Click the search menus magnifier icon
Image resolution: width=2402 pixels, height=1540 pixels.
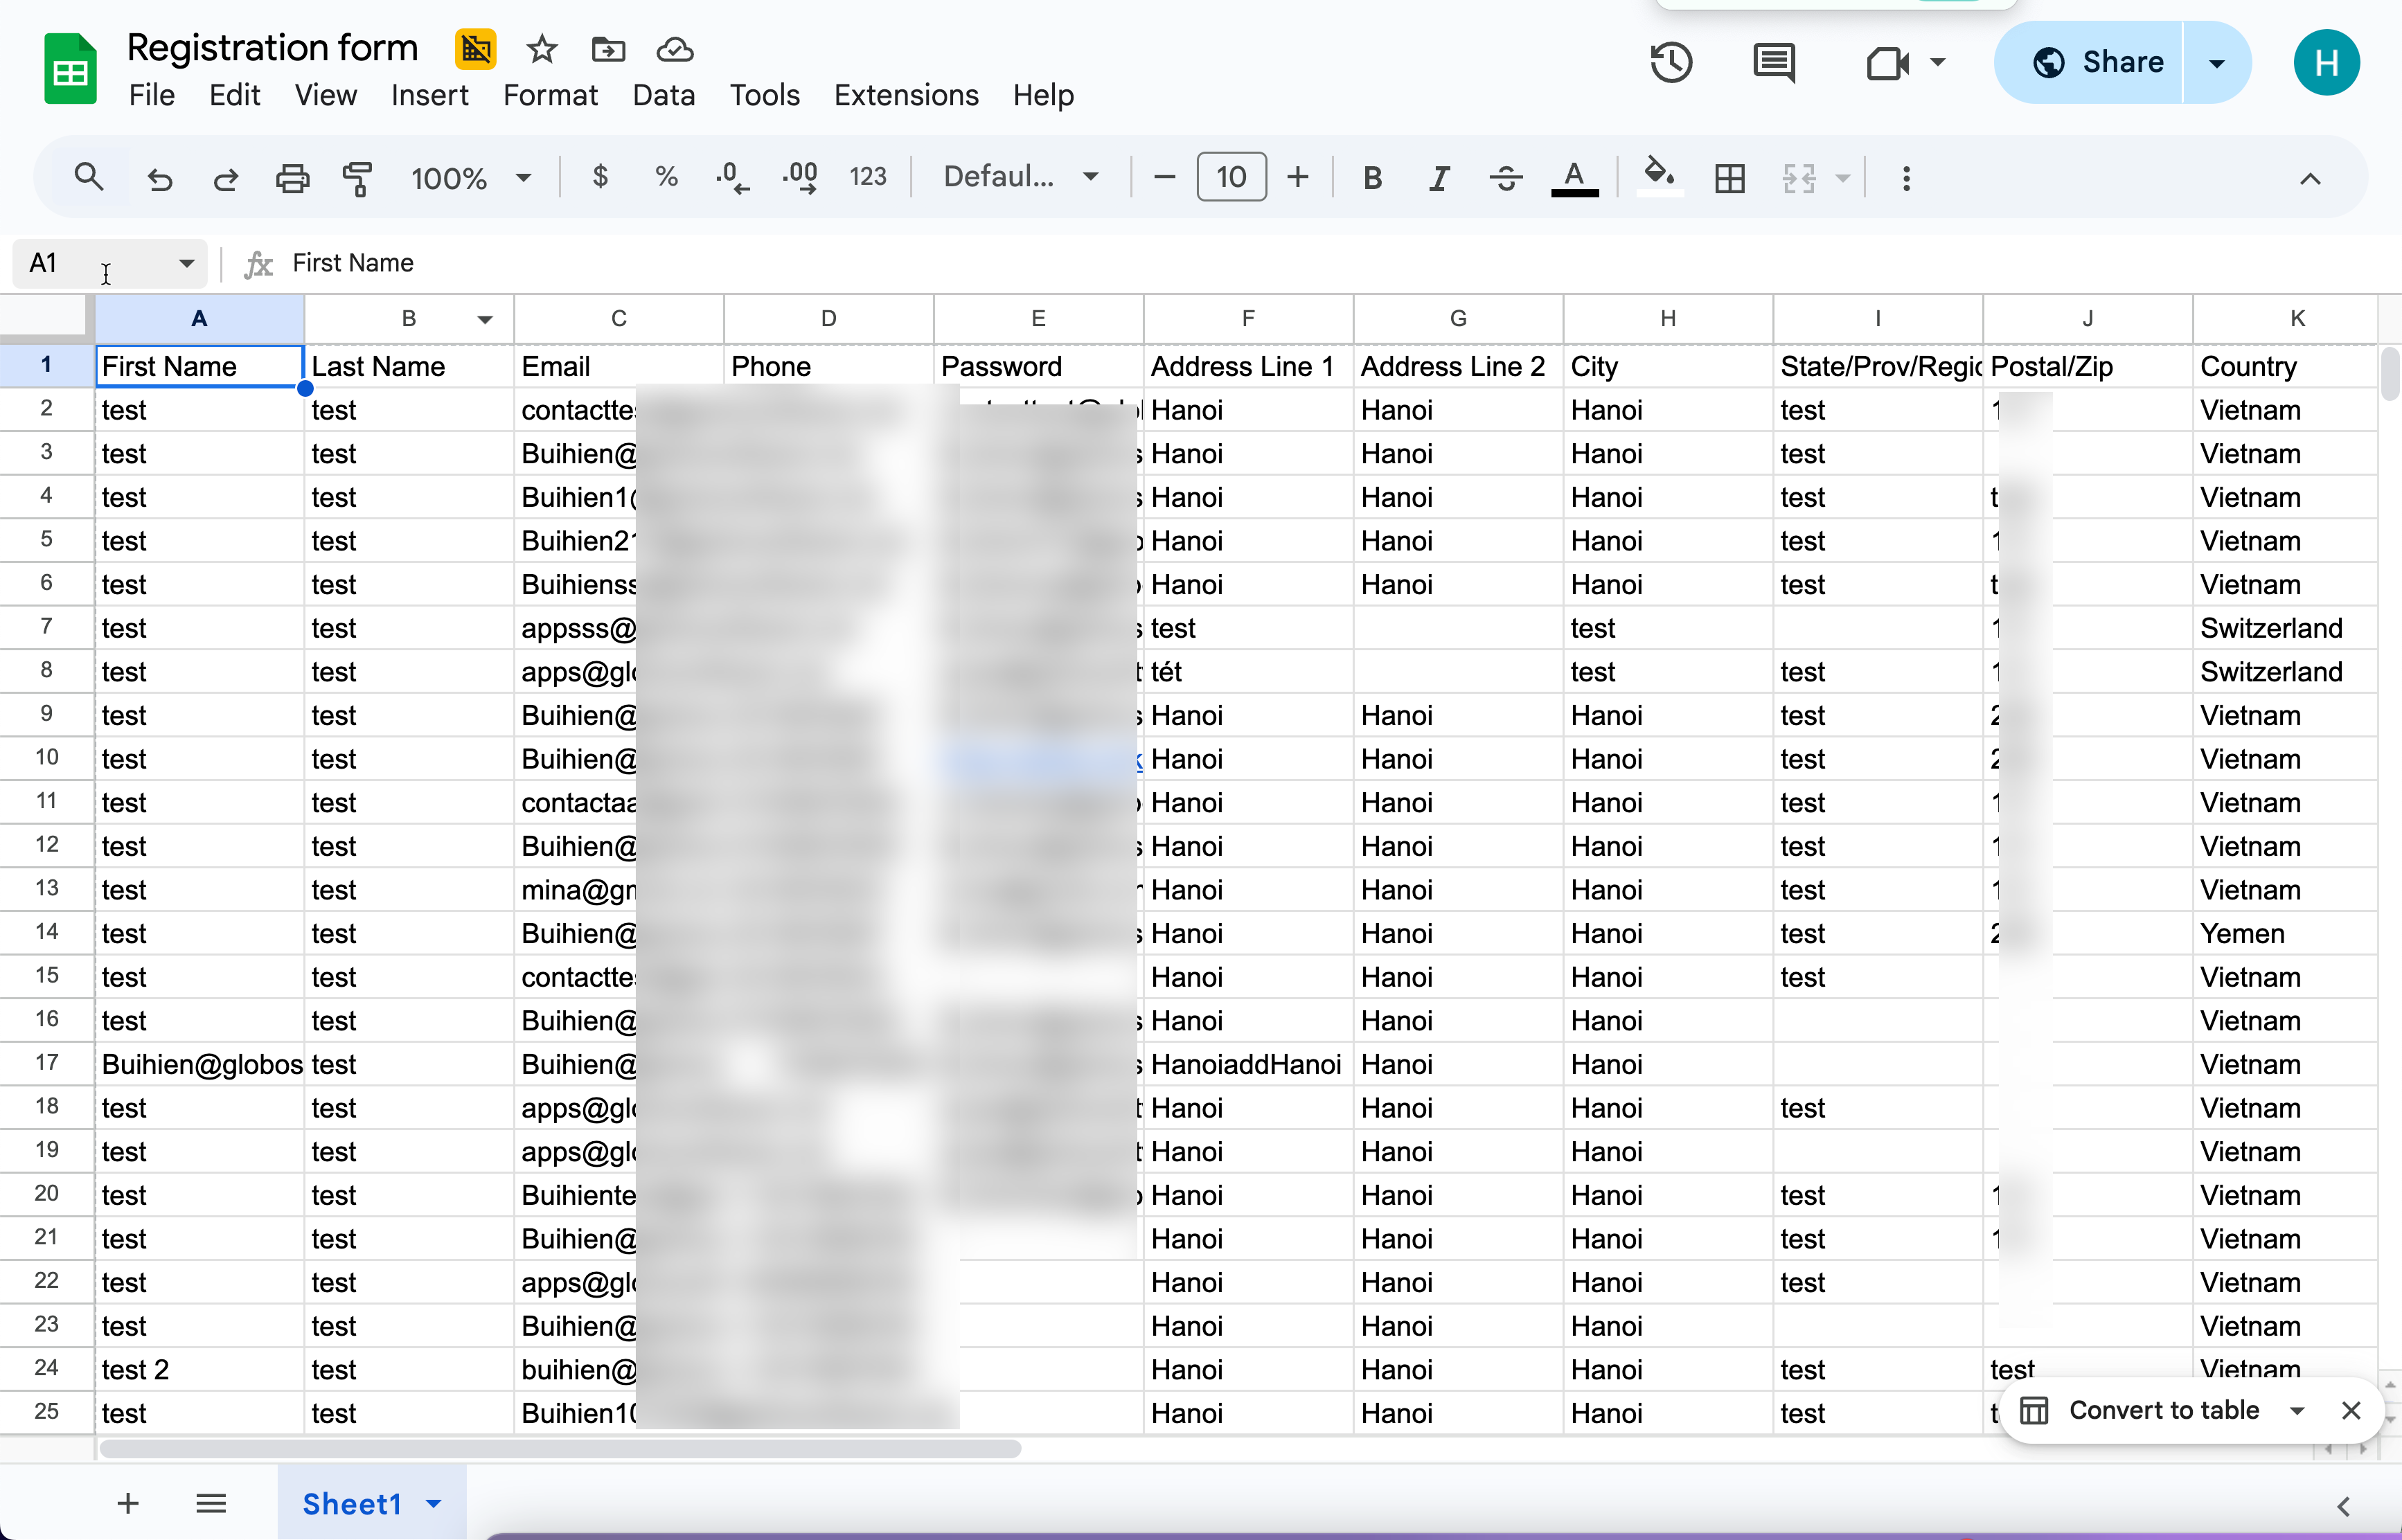click(x=89, y=178)
